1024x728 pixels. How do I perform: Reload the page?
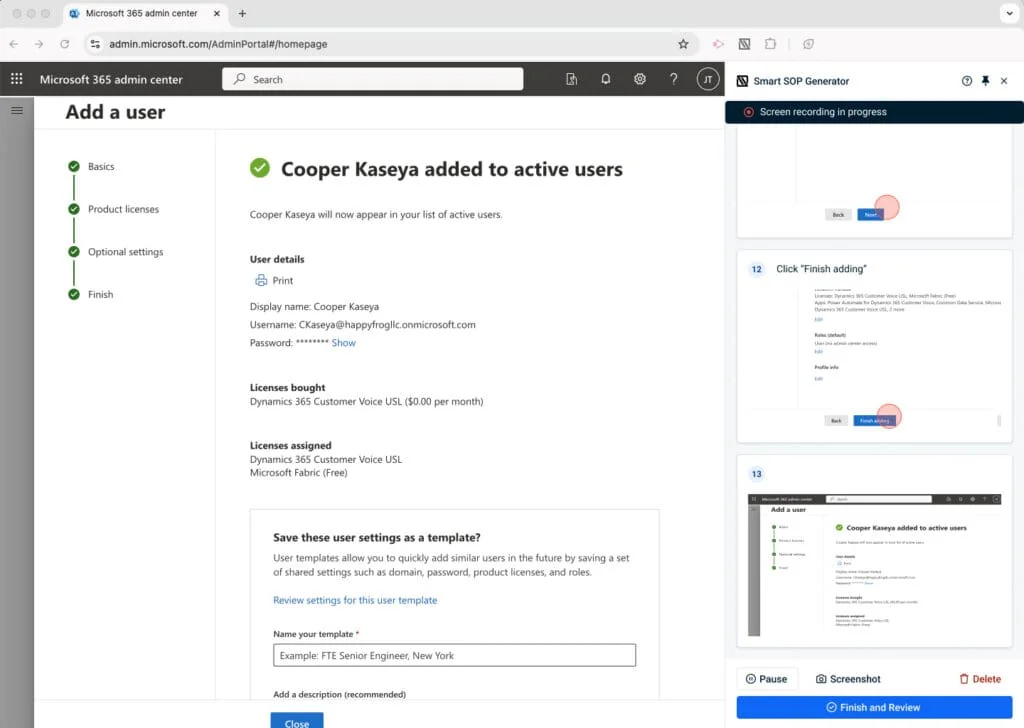(x=65, y=44)
